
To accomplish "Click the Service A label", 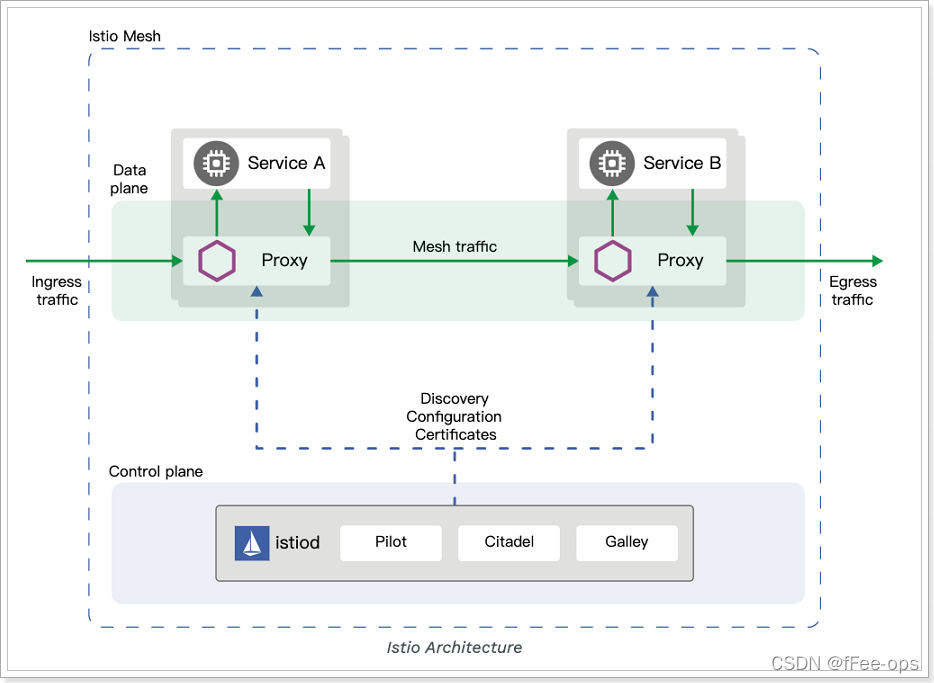I will click(287, 163).
